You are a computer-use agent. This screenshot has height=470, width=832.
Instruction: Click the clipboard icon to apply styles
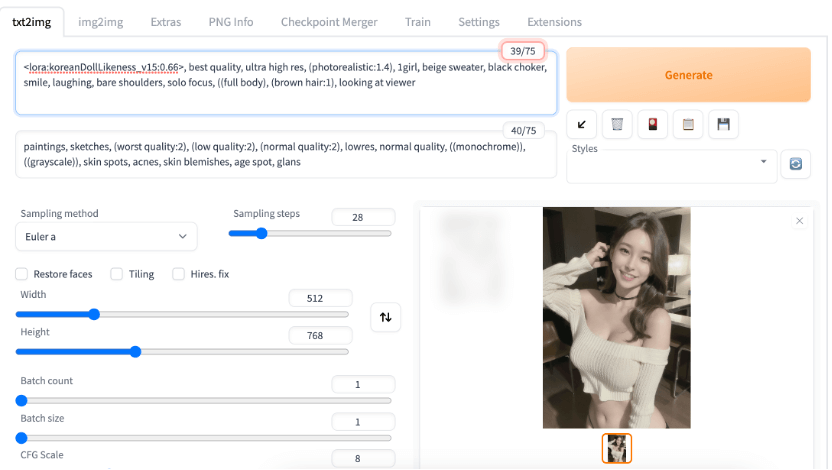coord(688,124)
